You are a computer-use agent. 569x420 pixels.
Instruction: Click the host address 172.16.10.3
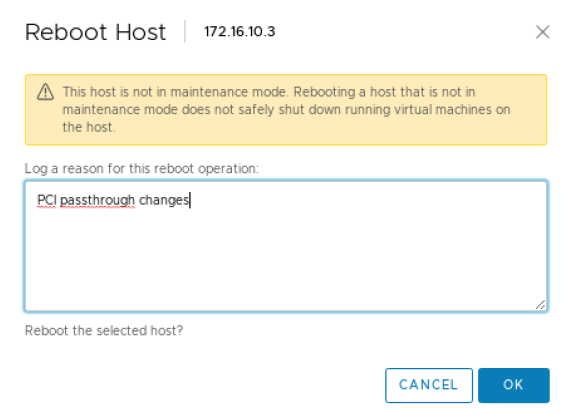click(240, 32)
